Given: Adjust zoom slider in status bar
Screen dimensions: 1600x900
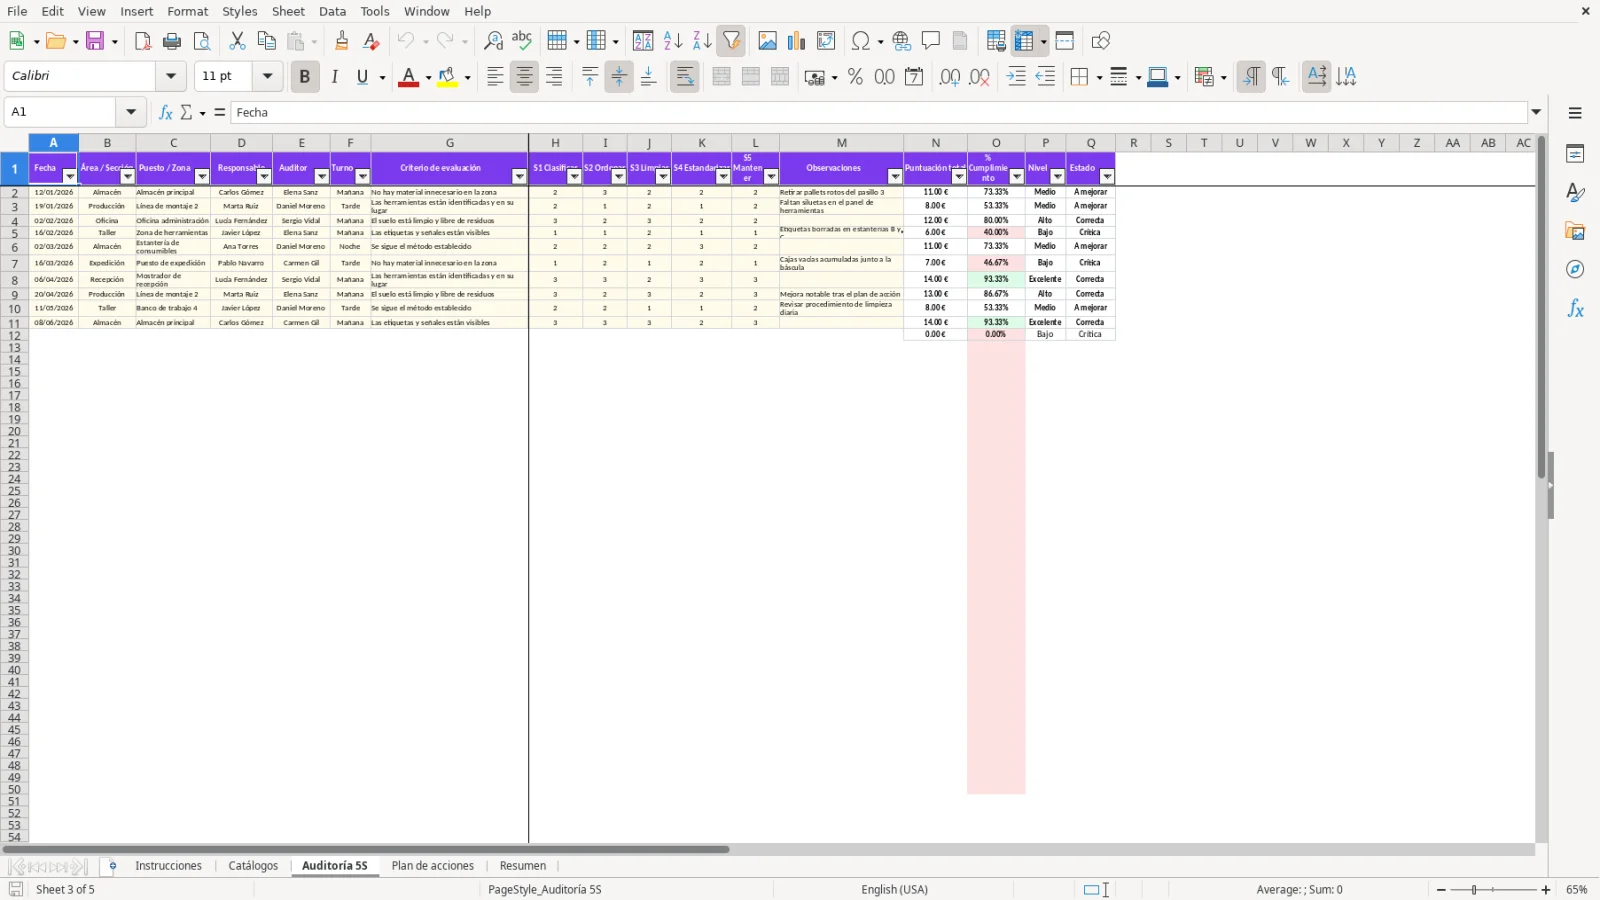Looking at the screenshot, I should pyautogui.click(x=1494, y=890).
